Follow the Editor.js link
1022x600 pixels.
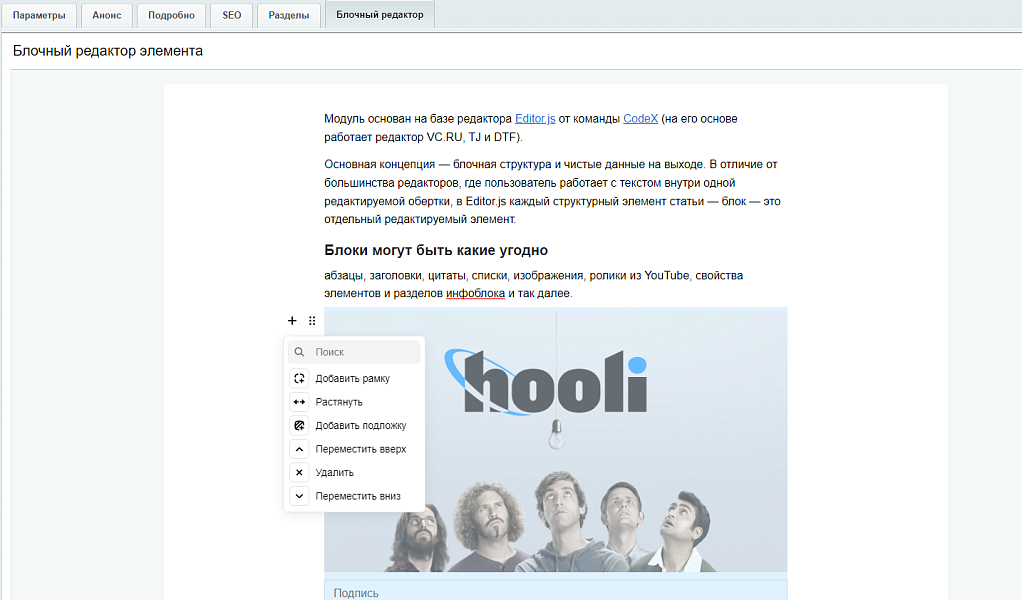tap(535, 118)
